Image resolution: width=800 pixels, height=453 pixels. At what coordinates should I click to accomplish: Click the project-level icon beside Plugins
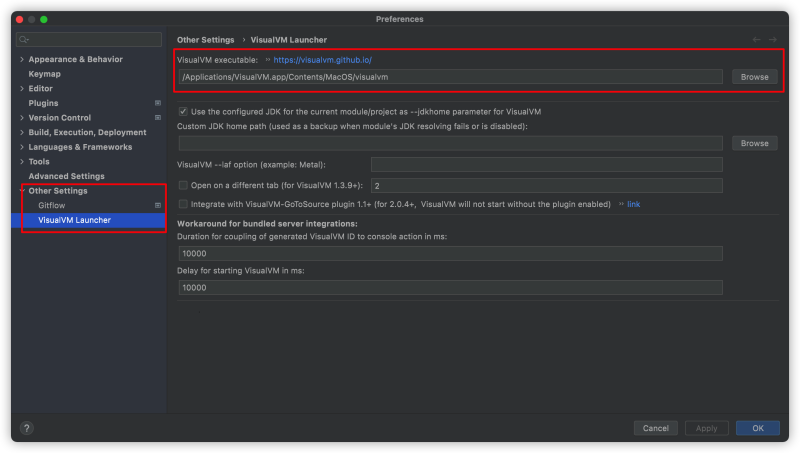(157, 103)
